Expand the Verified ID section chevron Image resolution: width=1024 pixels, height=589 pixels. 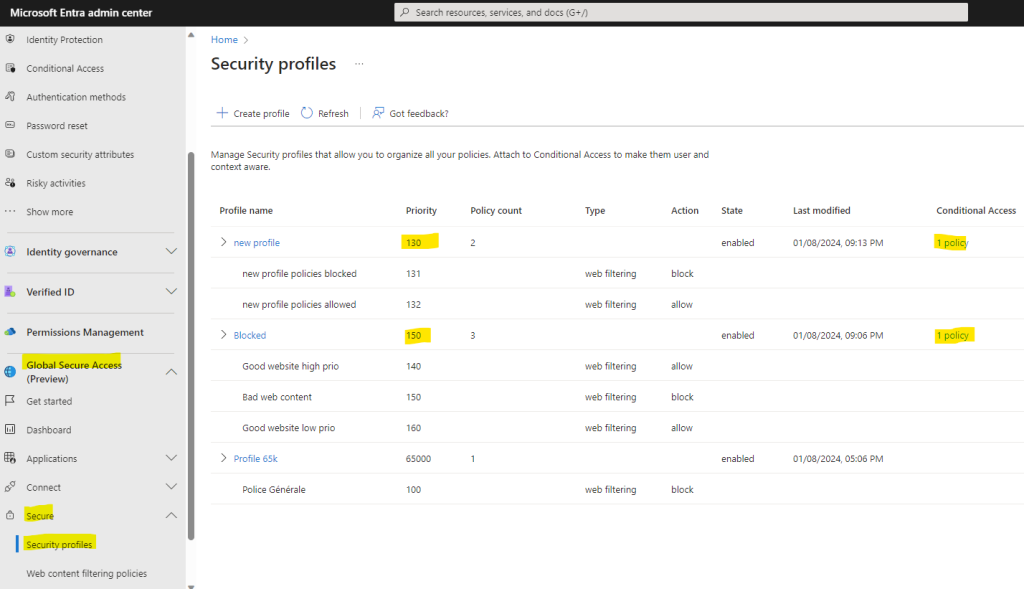[171, 291]
